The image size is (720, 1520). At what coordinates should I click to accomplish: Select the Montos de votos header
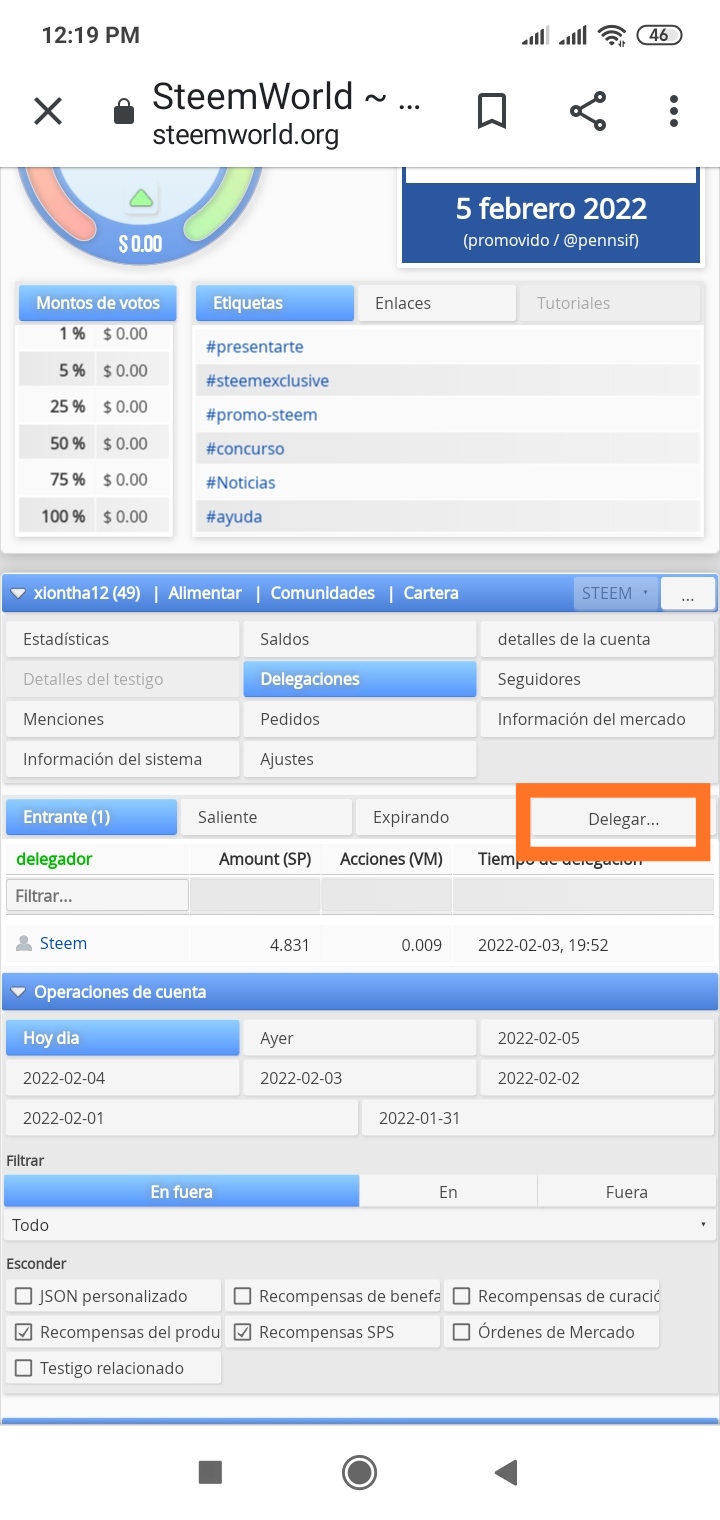97,303
